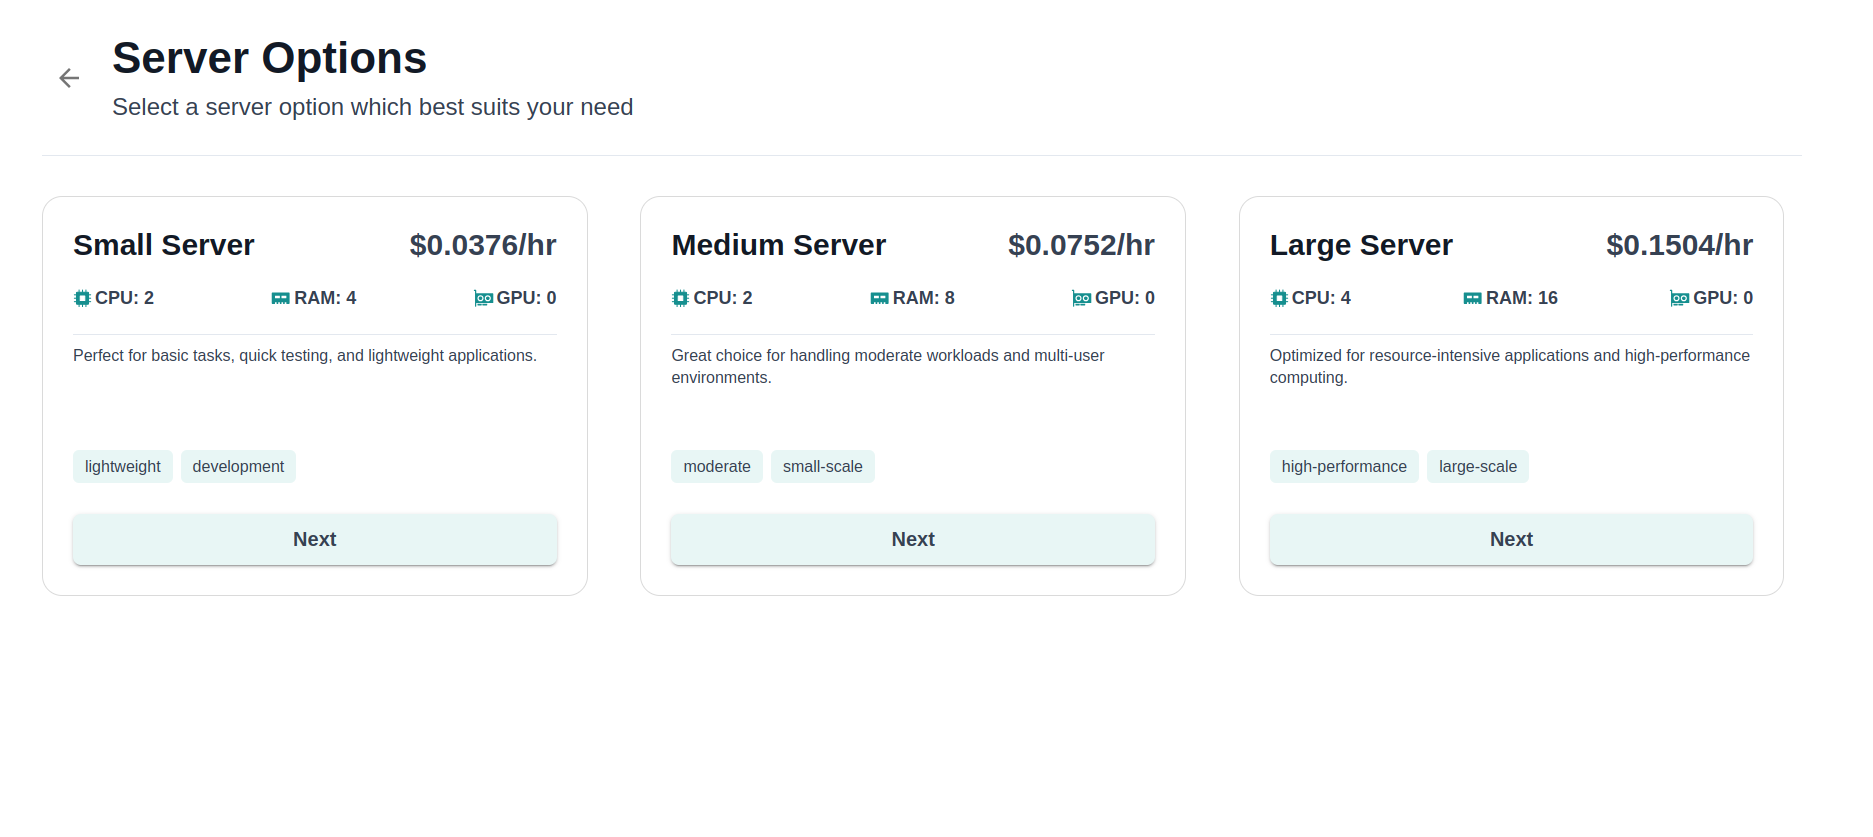Click the Medium Server RAM icon
The height and width of the screenshot is (837, 1873).
879,298
